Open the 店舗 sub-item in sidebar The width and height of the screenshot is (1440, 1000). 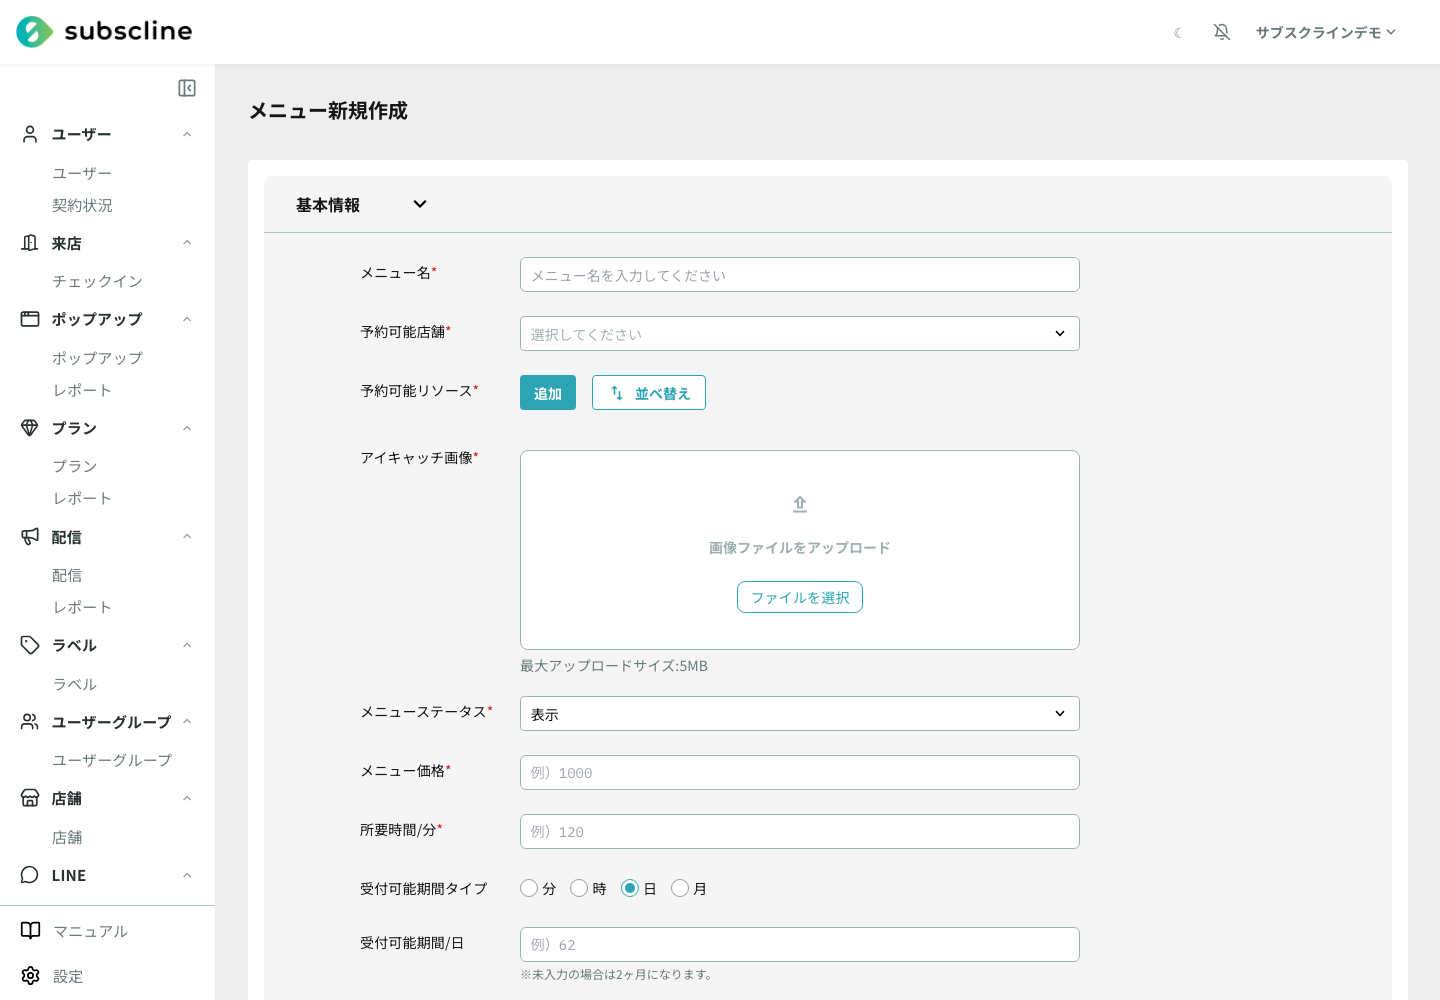coord(67,837)
